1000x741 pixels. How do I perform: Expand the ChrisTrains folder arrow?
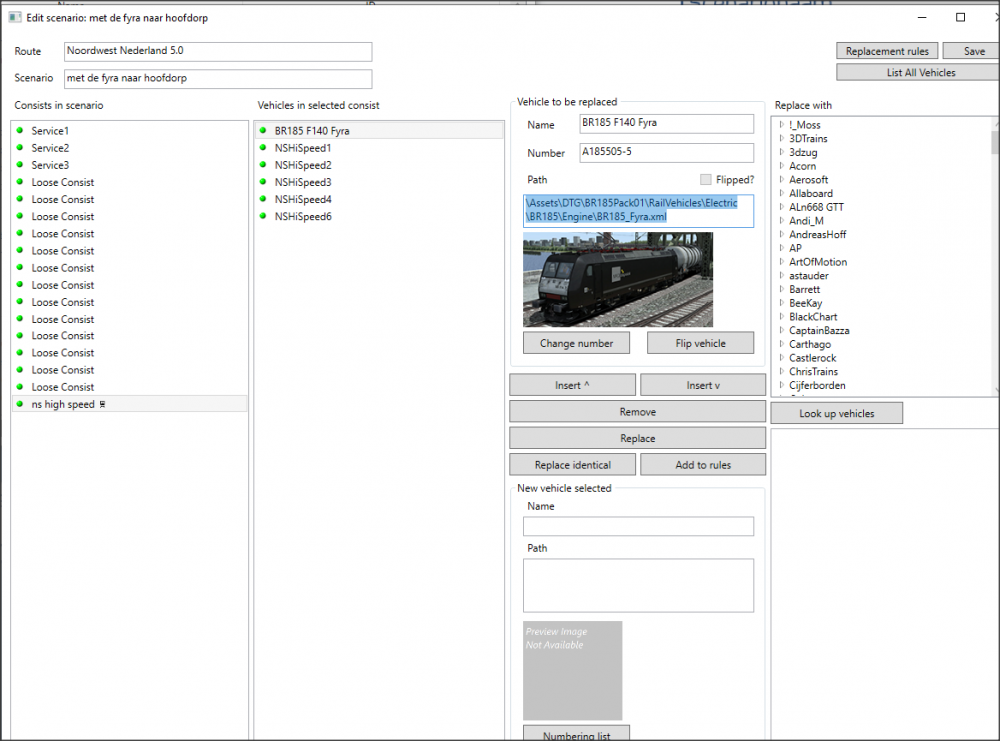point(781,372)
